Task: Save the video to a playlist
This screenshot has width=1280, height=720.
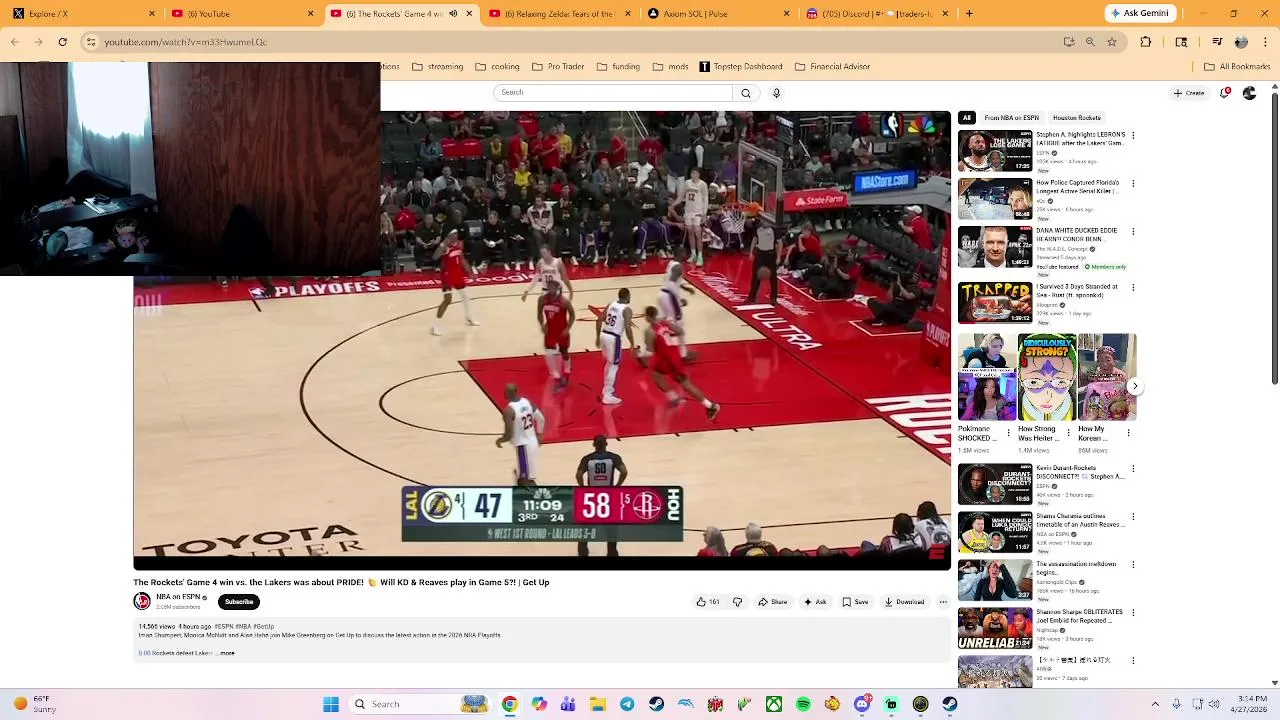Action: pyautogui.click(x=855, y=602)
